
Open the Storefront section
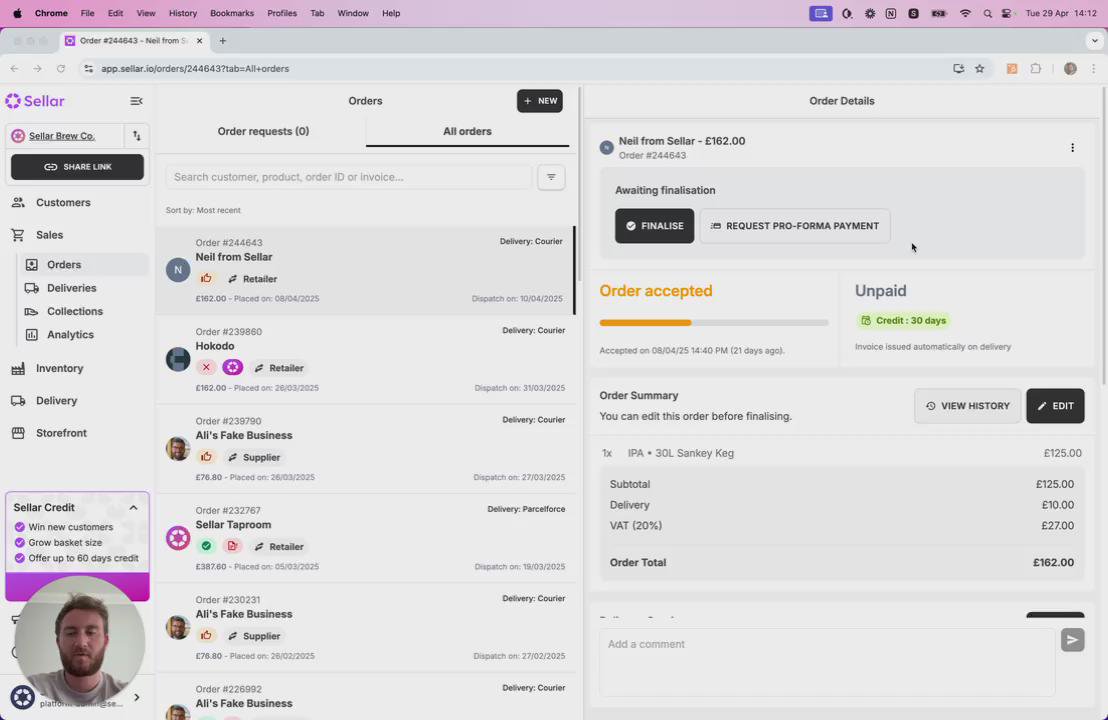61,433
